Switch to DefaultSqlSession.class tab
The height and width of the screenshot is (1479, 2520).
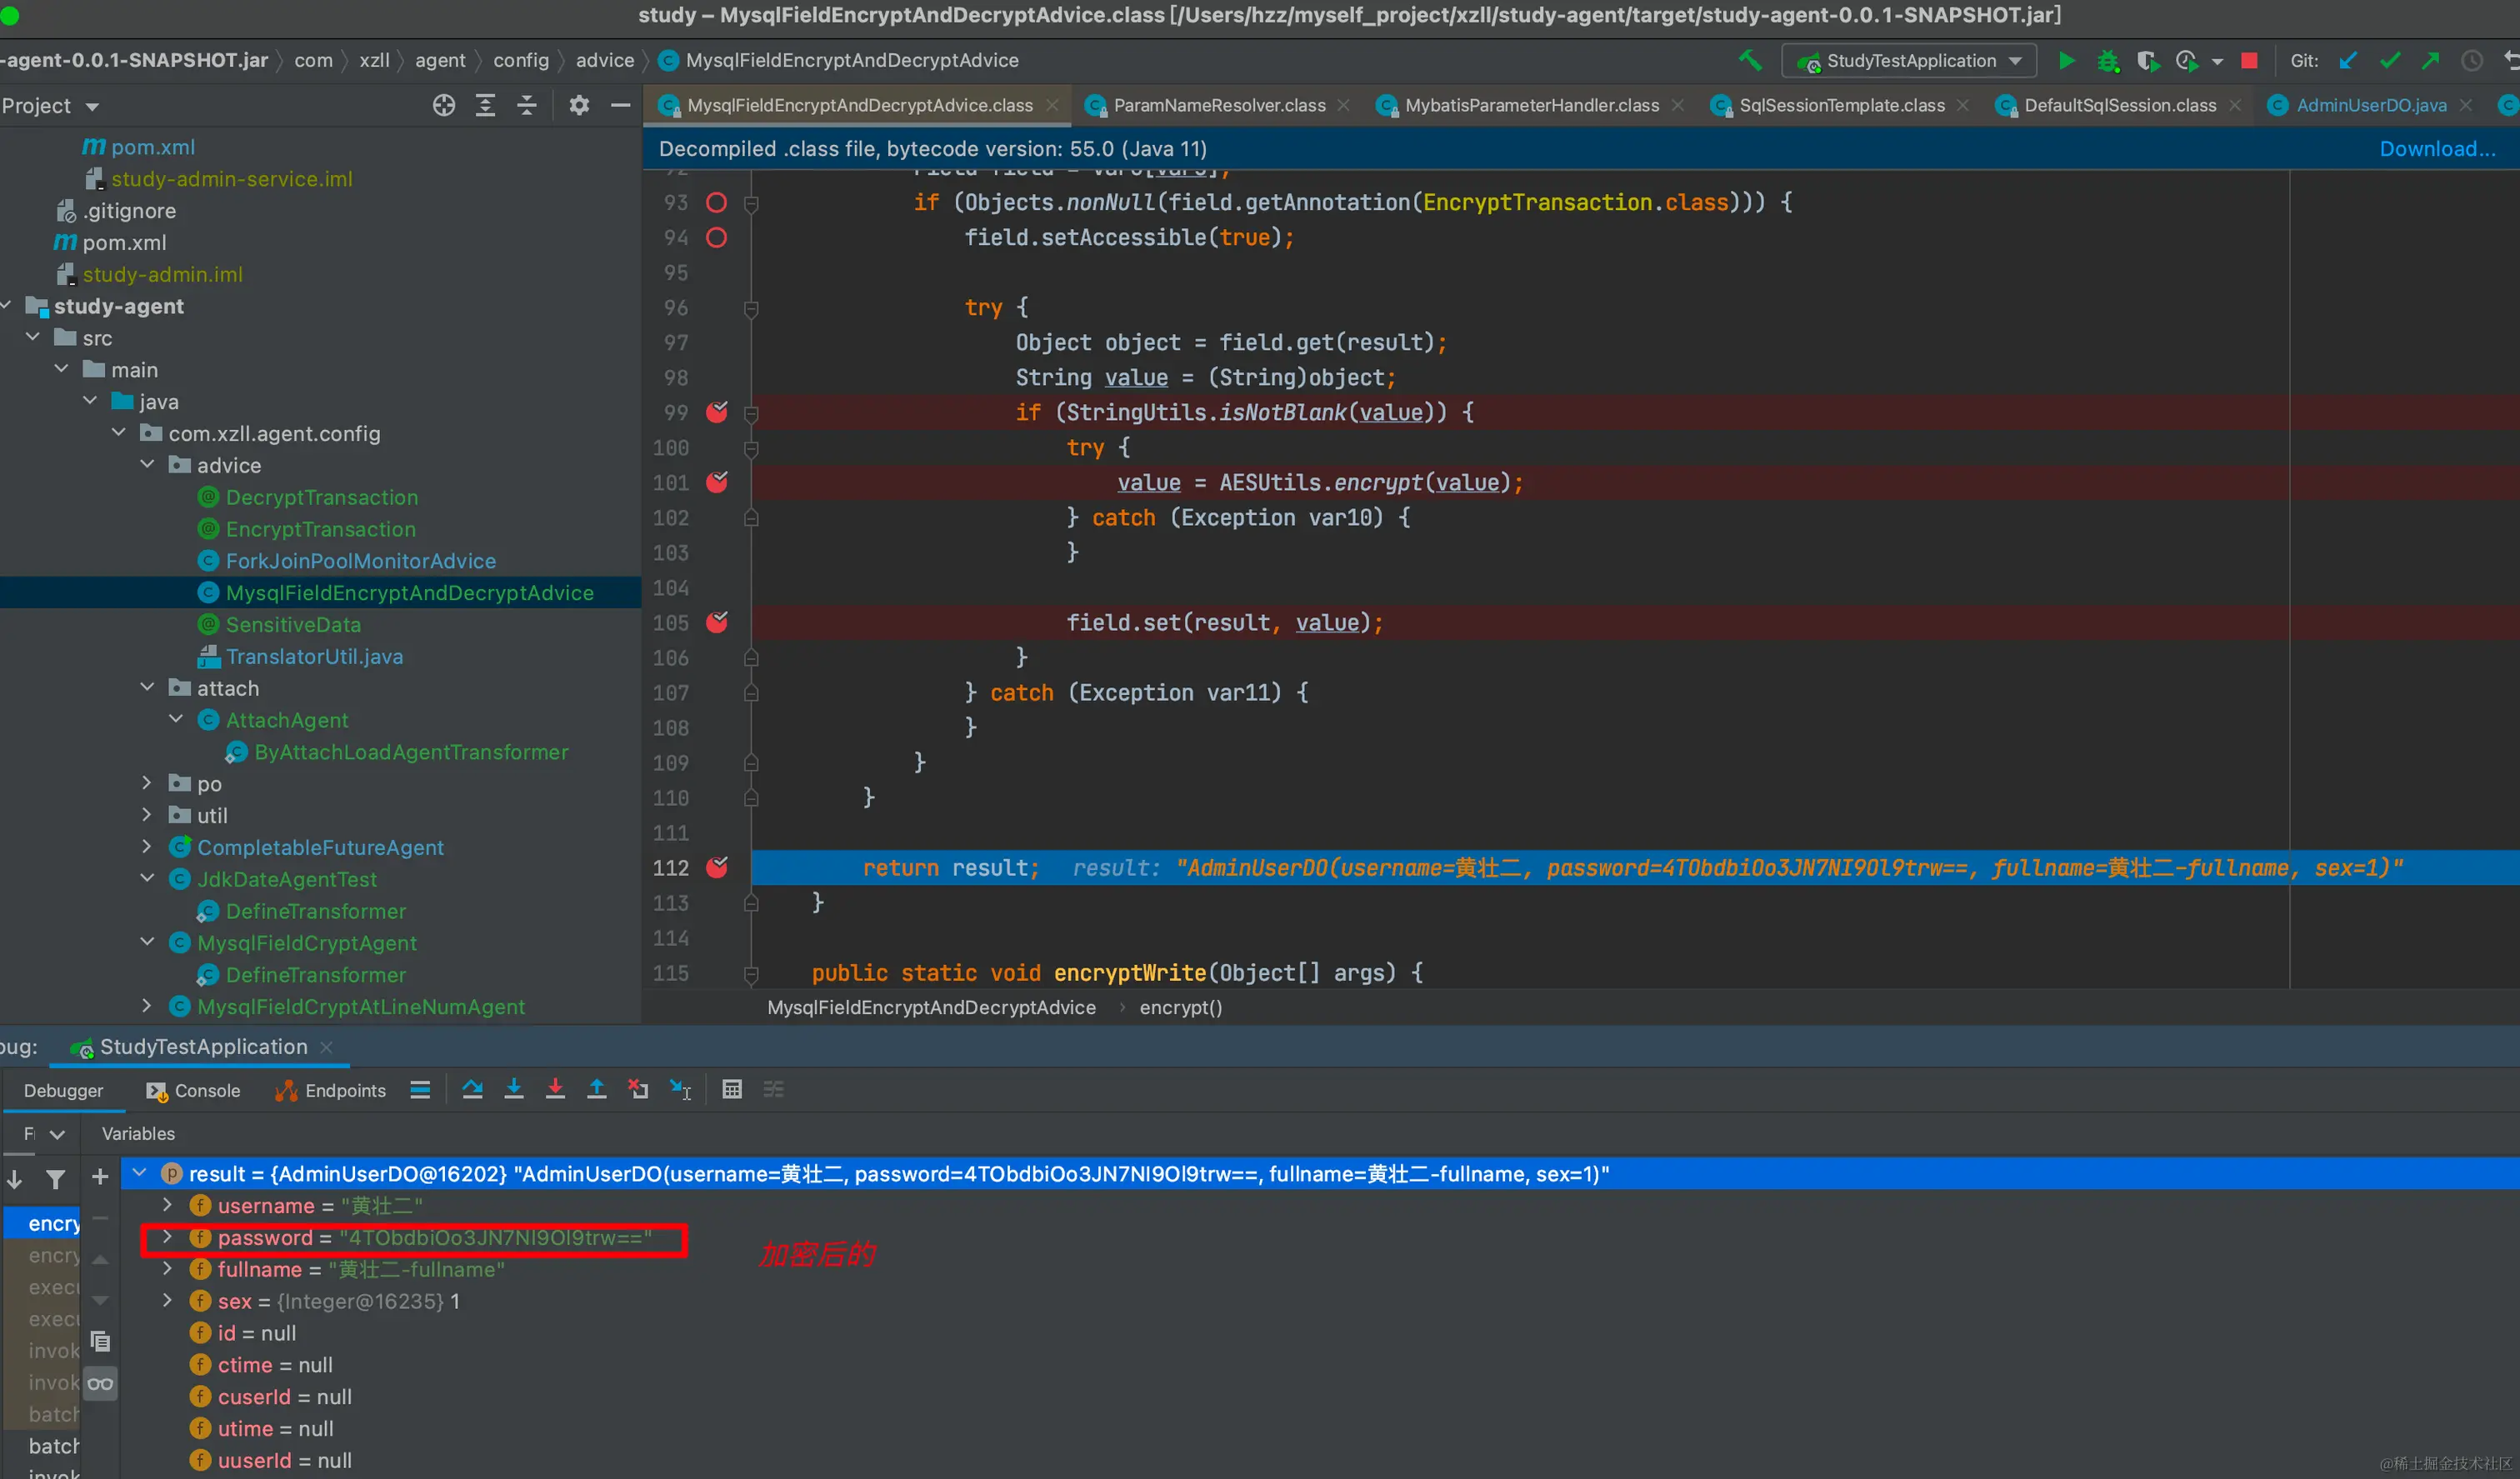click(2119, 105)
